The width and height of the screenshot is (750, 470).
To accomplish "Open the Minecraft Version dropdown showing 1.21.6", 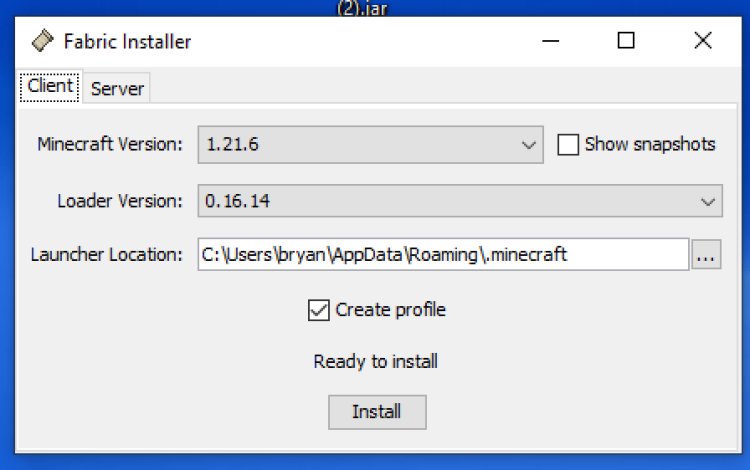I will [x=370, y=144].
